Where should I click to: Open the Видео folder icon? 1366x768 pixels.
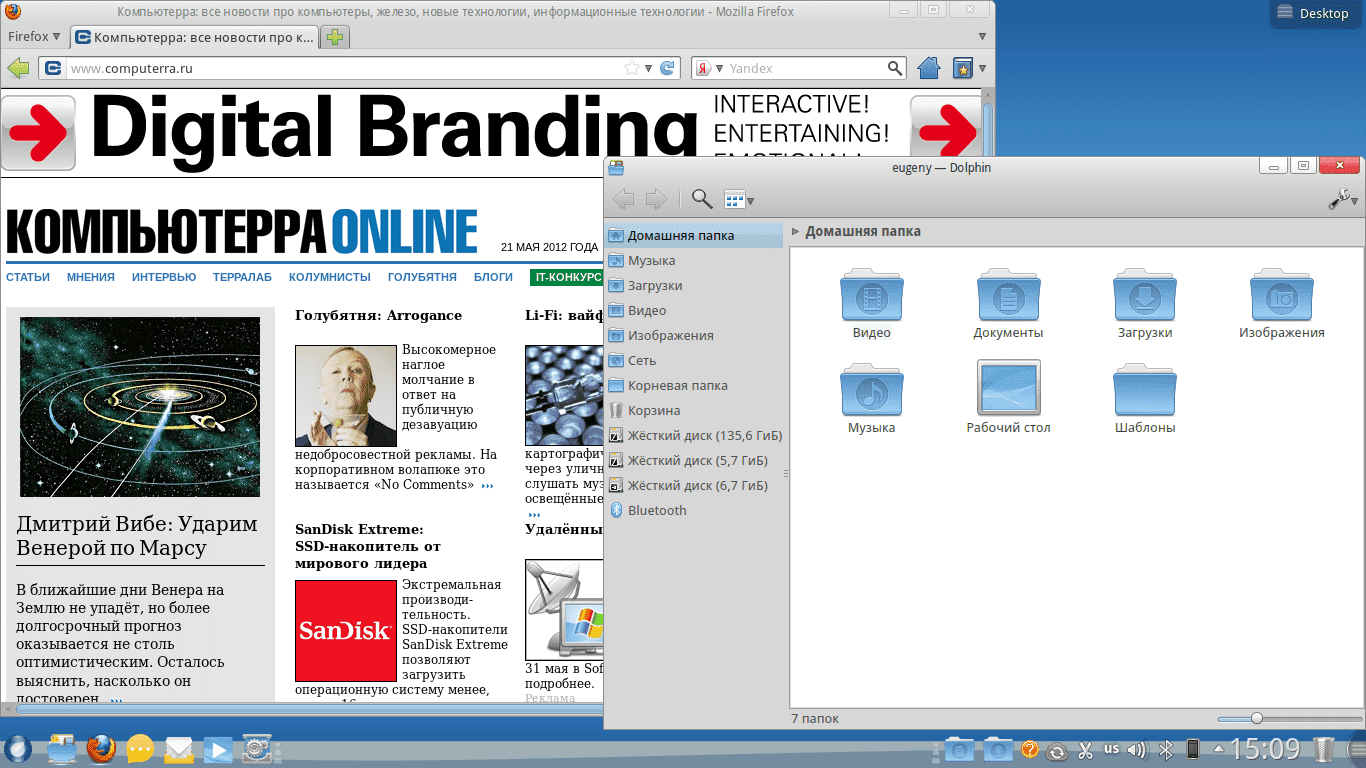[x=872, y=294]
